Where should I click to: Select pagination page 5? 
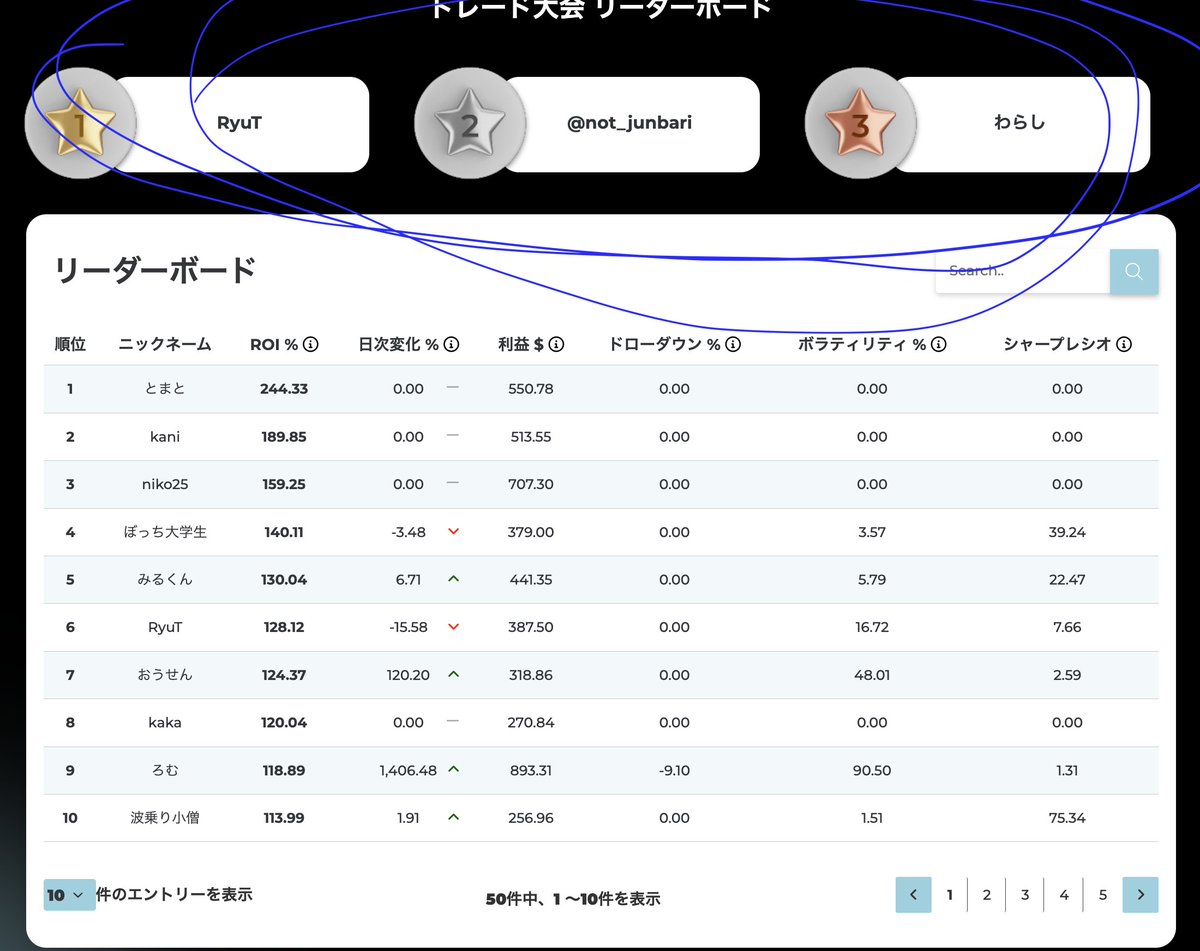pyautogui.click(x=1103, y=895)
